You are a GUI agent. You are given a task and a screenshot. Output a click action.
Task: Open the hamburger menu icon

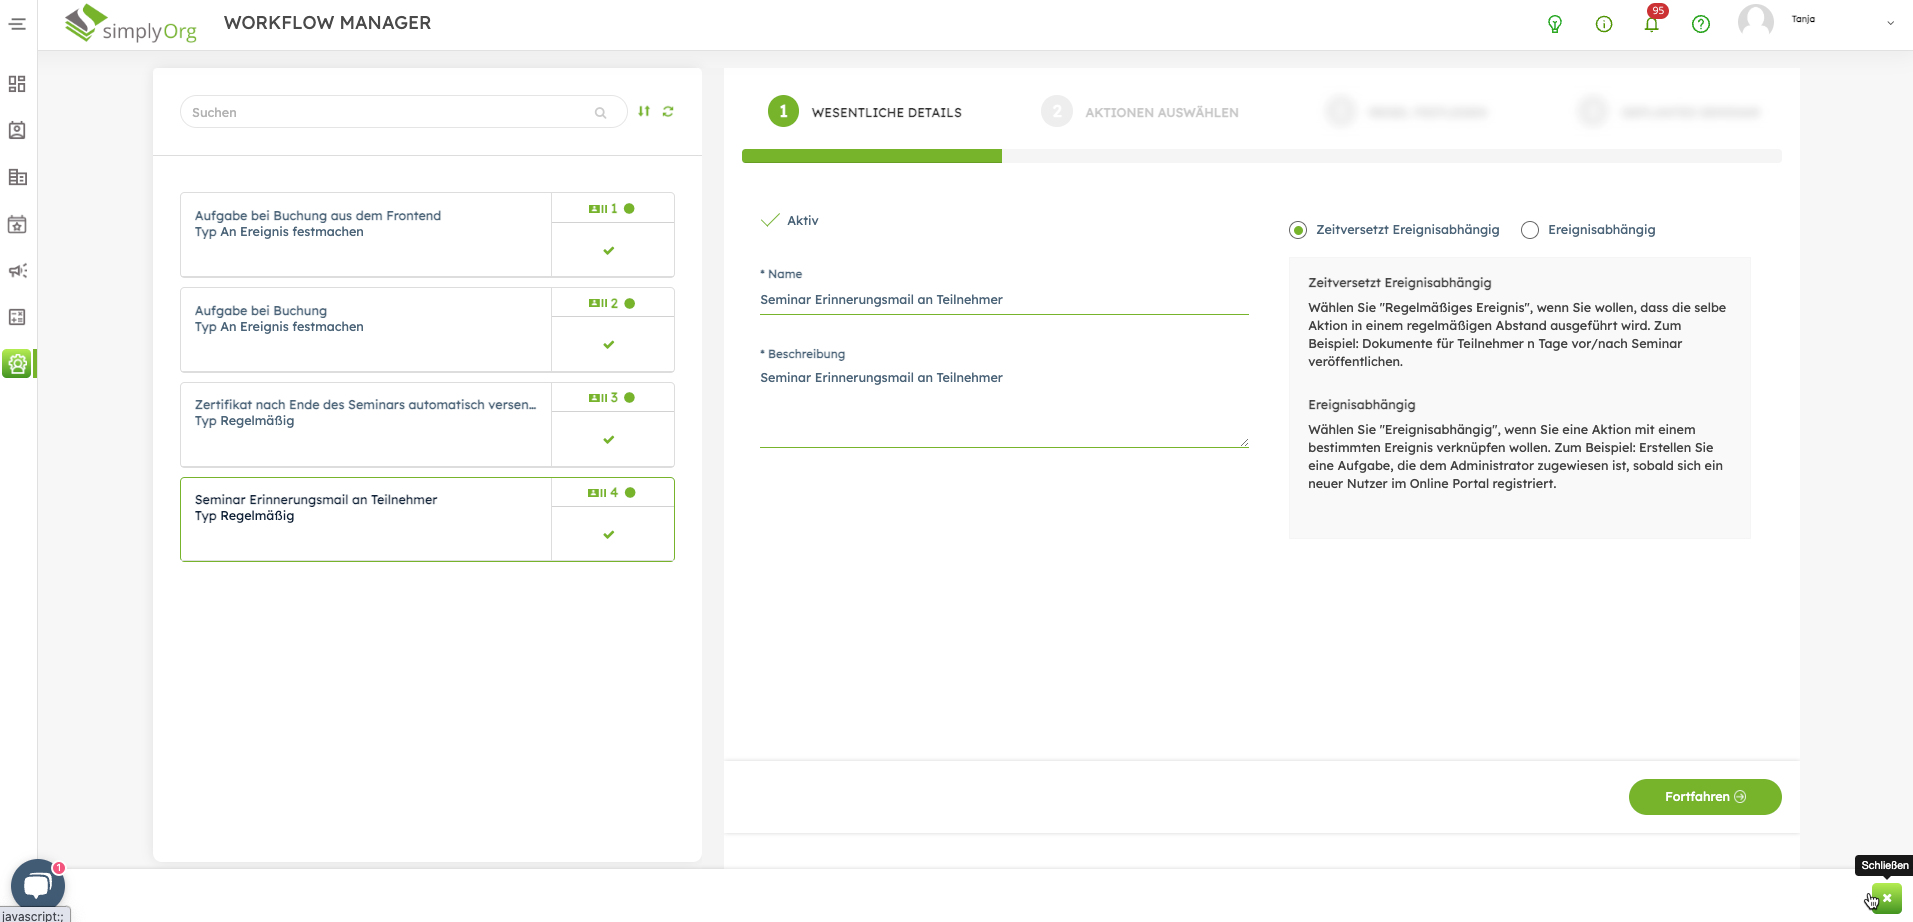click(x=18, y=24)
